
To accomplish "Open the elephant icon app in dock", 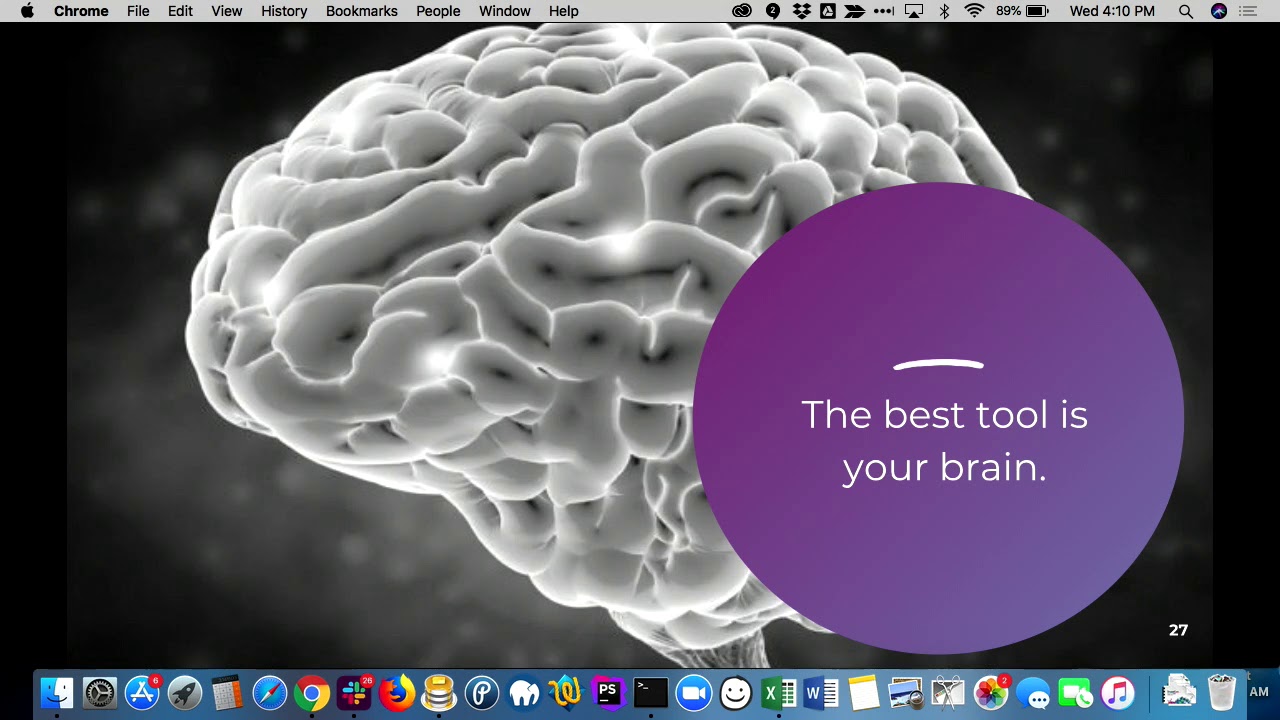I will (524, 692).
